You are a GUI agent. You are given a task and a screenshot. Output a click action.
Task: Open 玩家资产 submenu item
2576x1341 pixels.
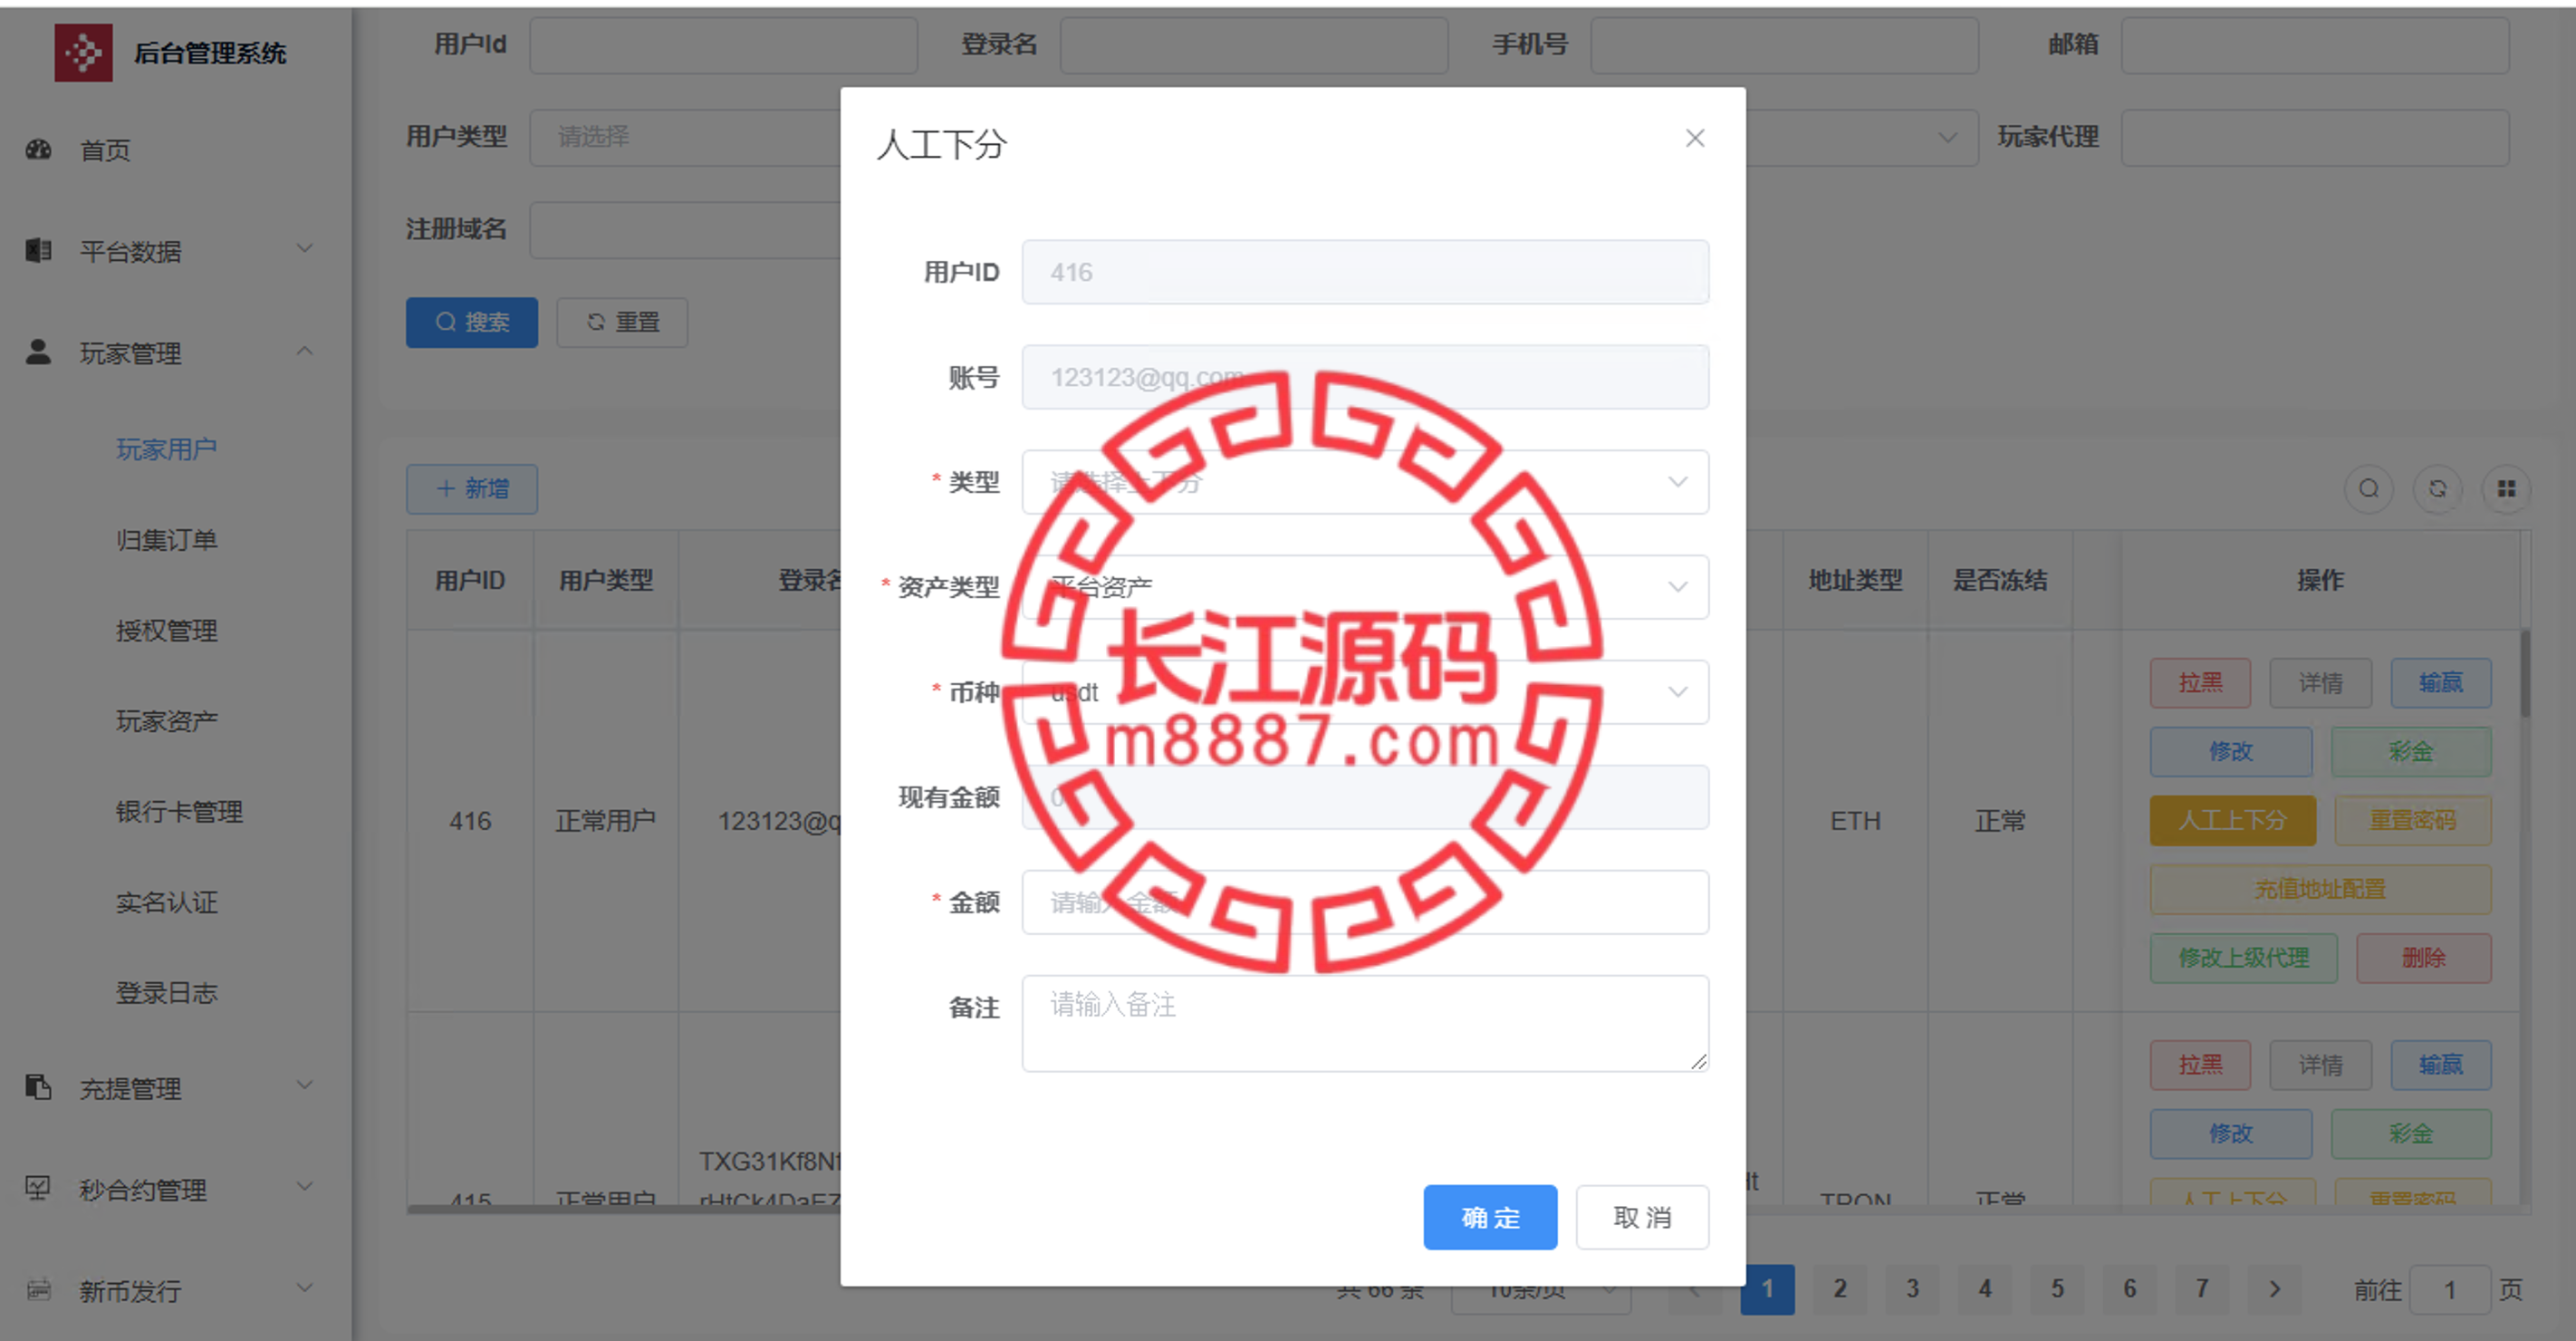pos(166,721)
